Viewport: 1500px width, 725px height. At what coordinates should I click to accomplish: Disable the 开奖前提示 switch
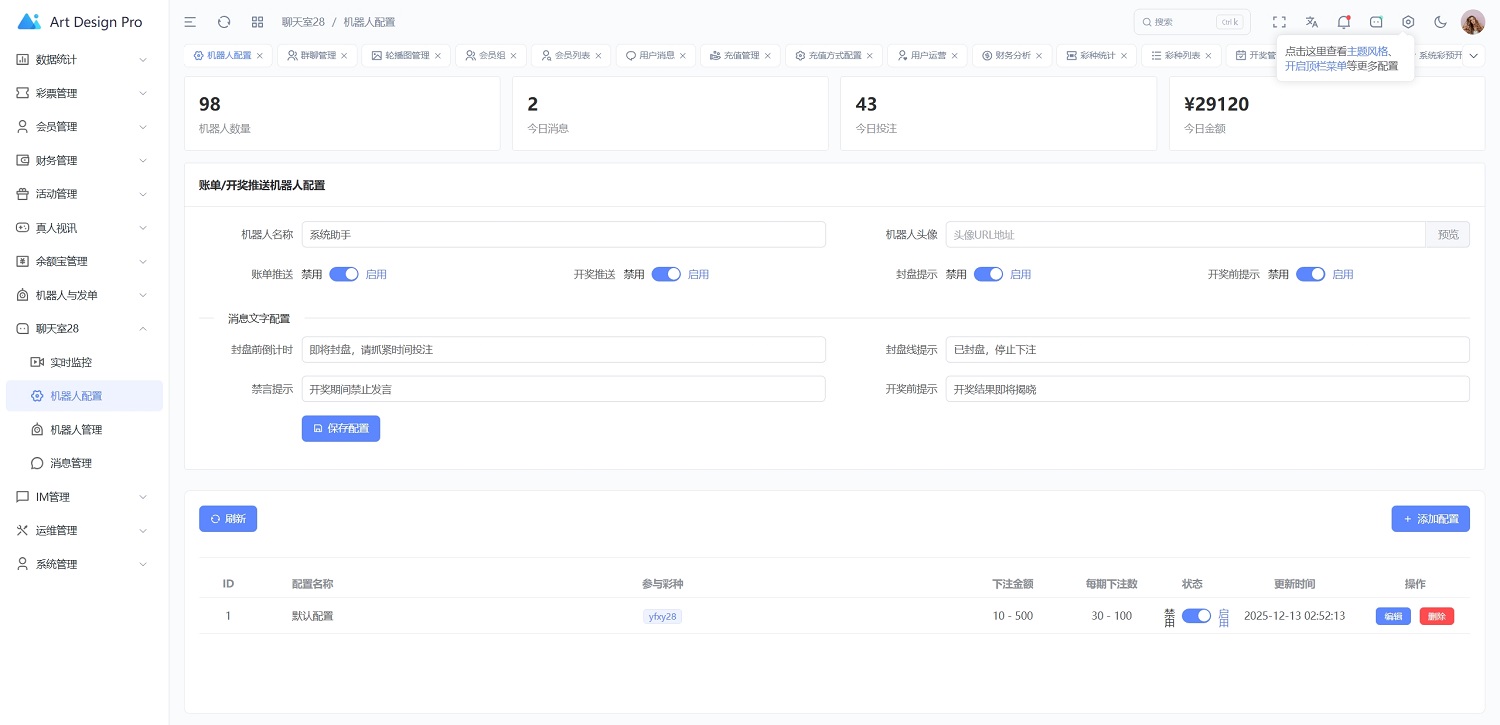[x=1310, y=274]
